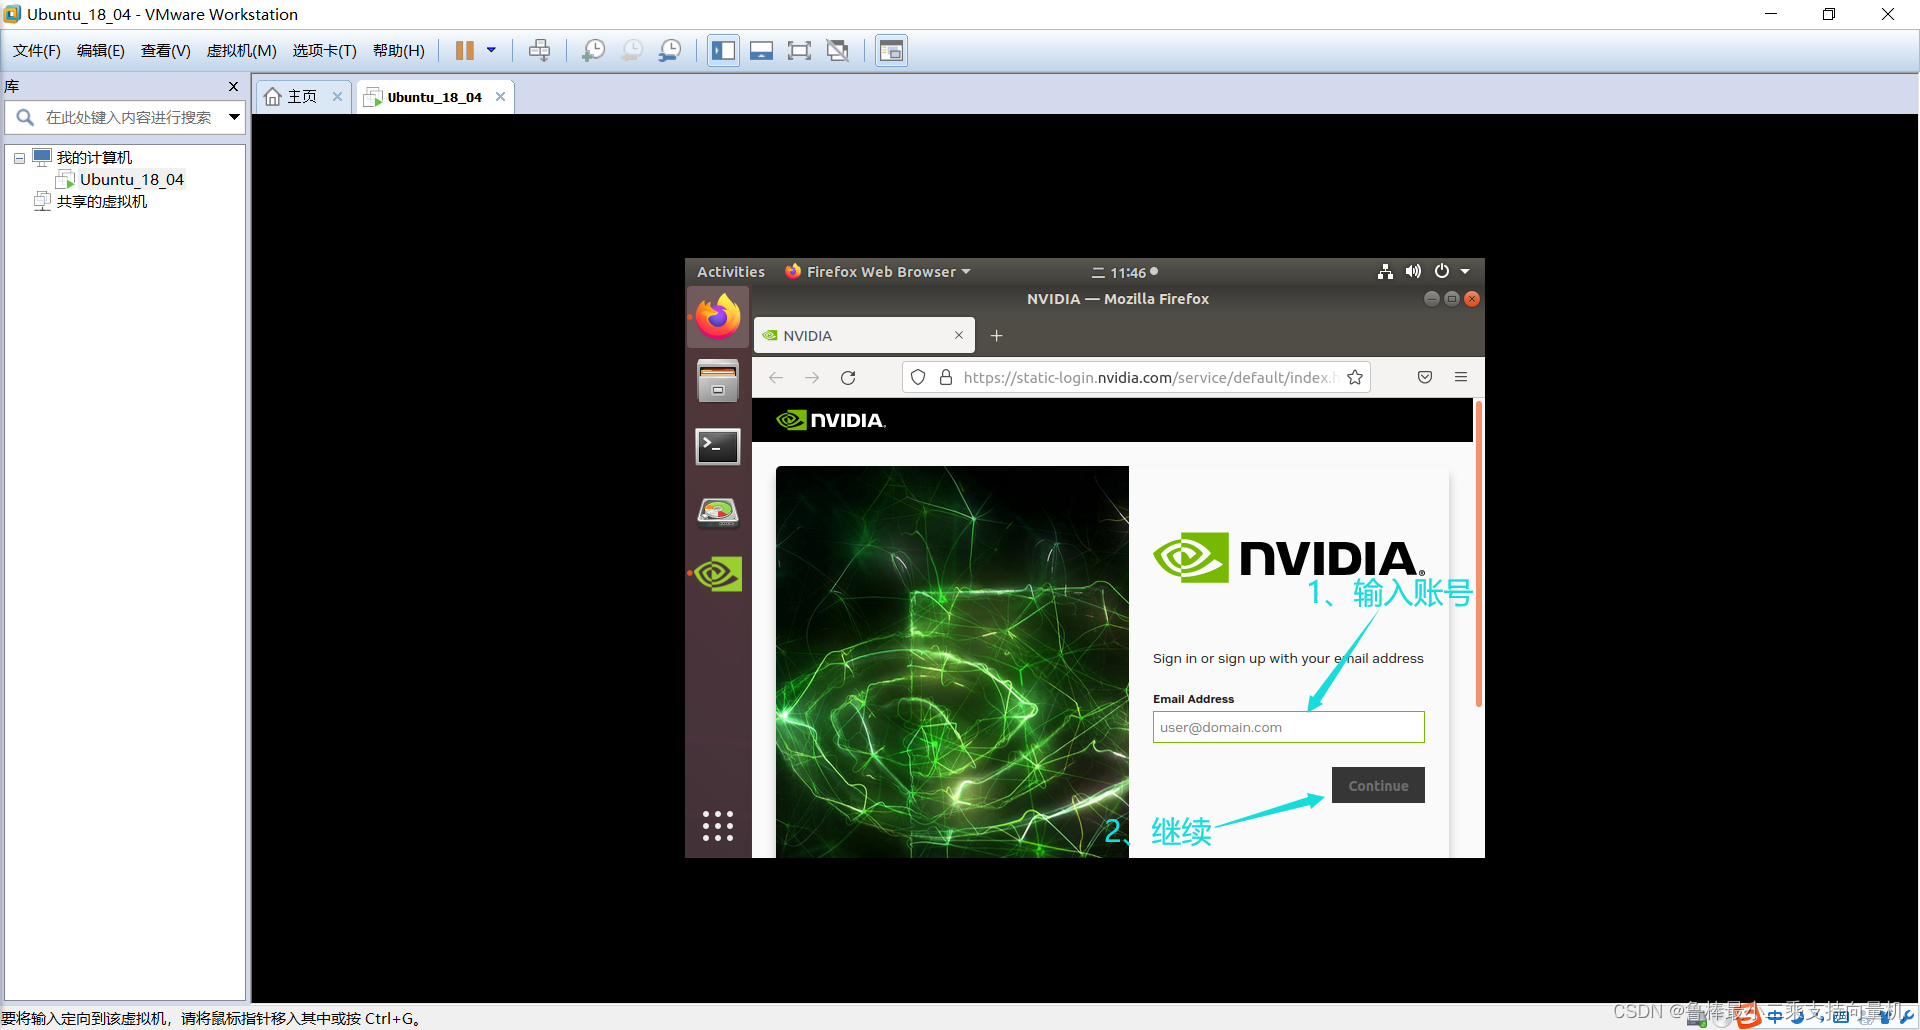The height and width of the screenshot is (1030, 1920).
Task: Click the Ubuntu clock showing 11:46
Action: pyautogui.click(x=1127, y=272)
